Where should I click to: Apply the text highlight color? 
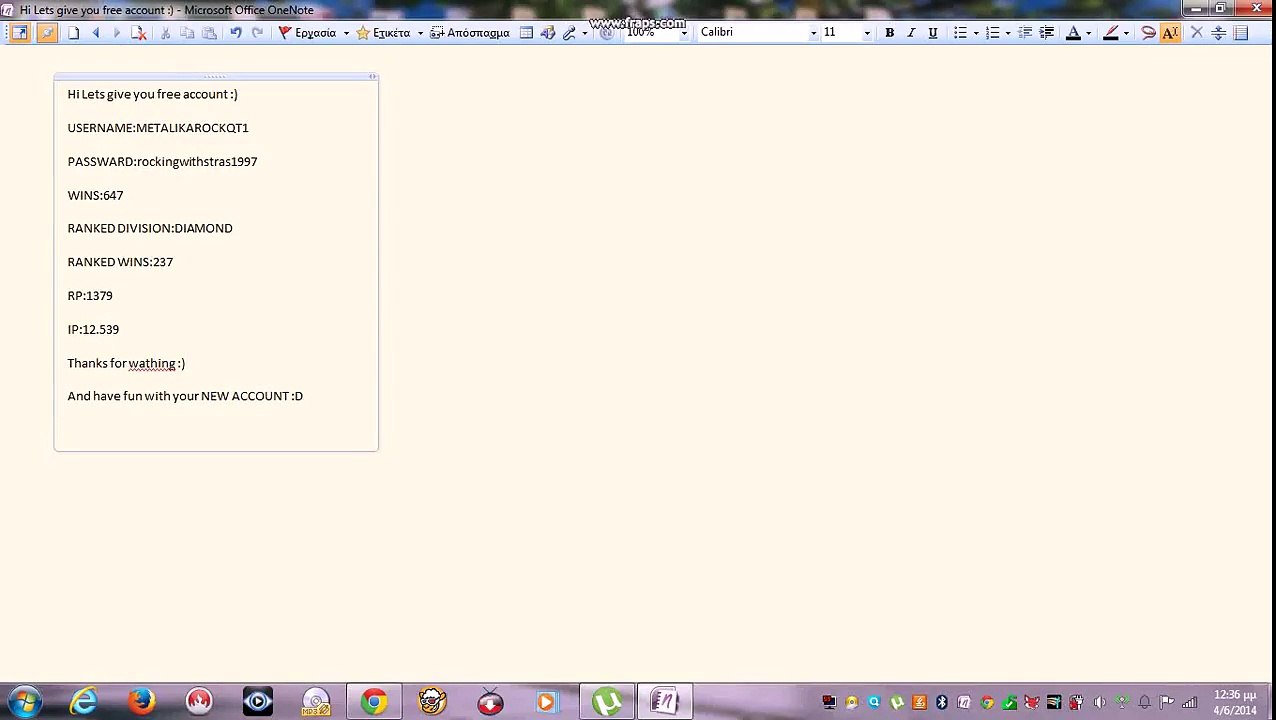tap(1110, 33)
